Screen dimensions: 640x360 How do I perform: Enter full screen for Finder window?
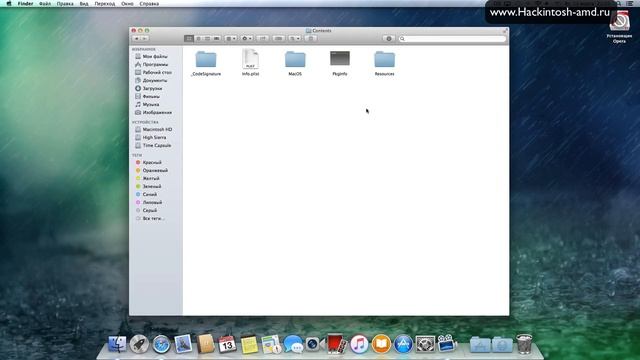pyautogui.click(x=504, y=31)
